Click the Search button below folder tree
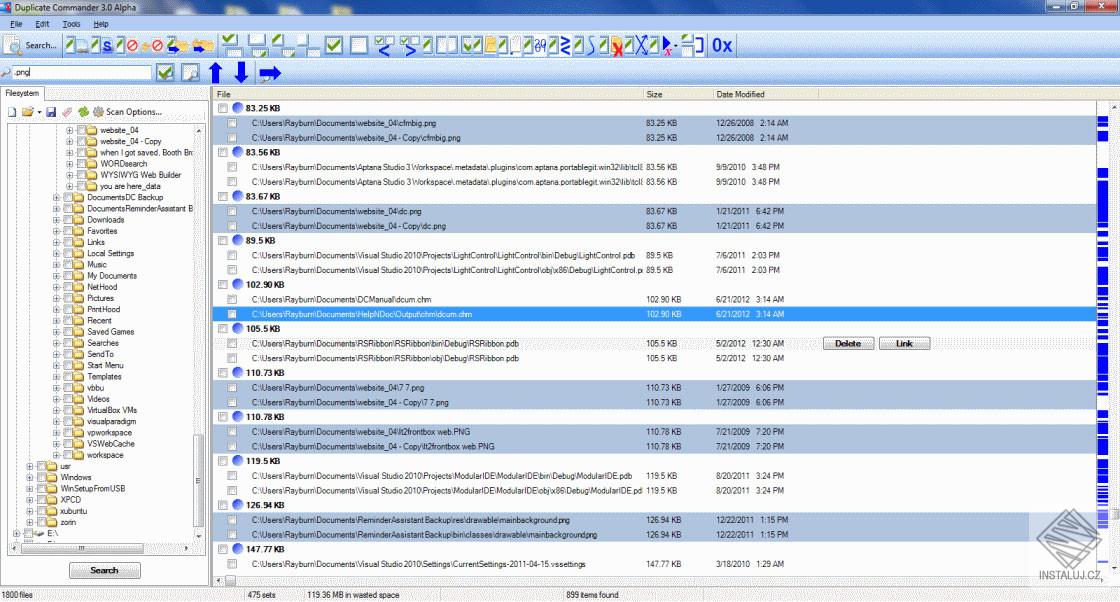 tap(104, 570)
